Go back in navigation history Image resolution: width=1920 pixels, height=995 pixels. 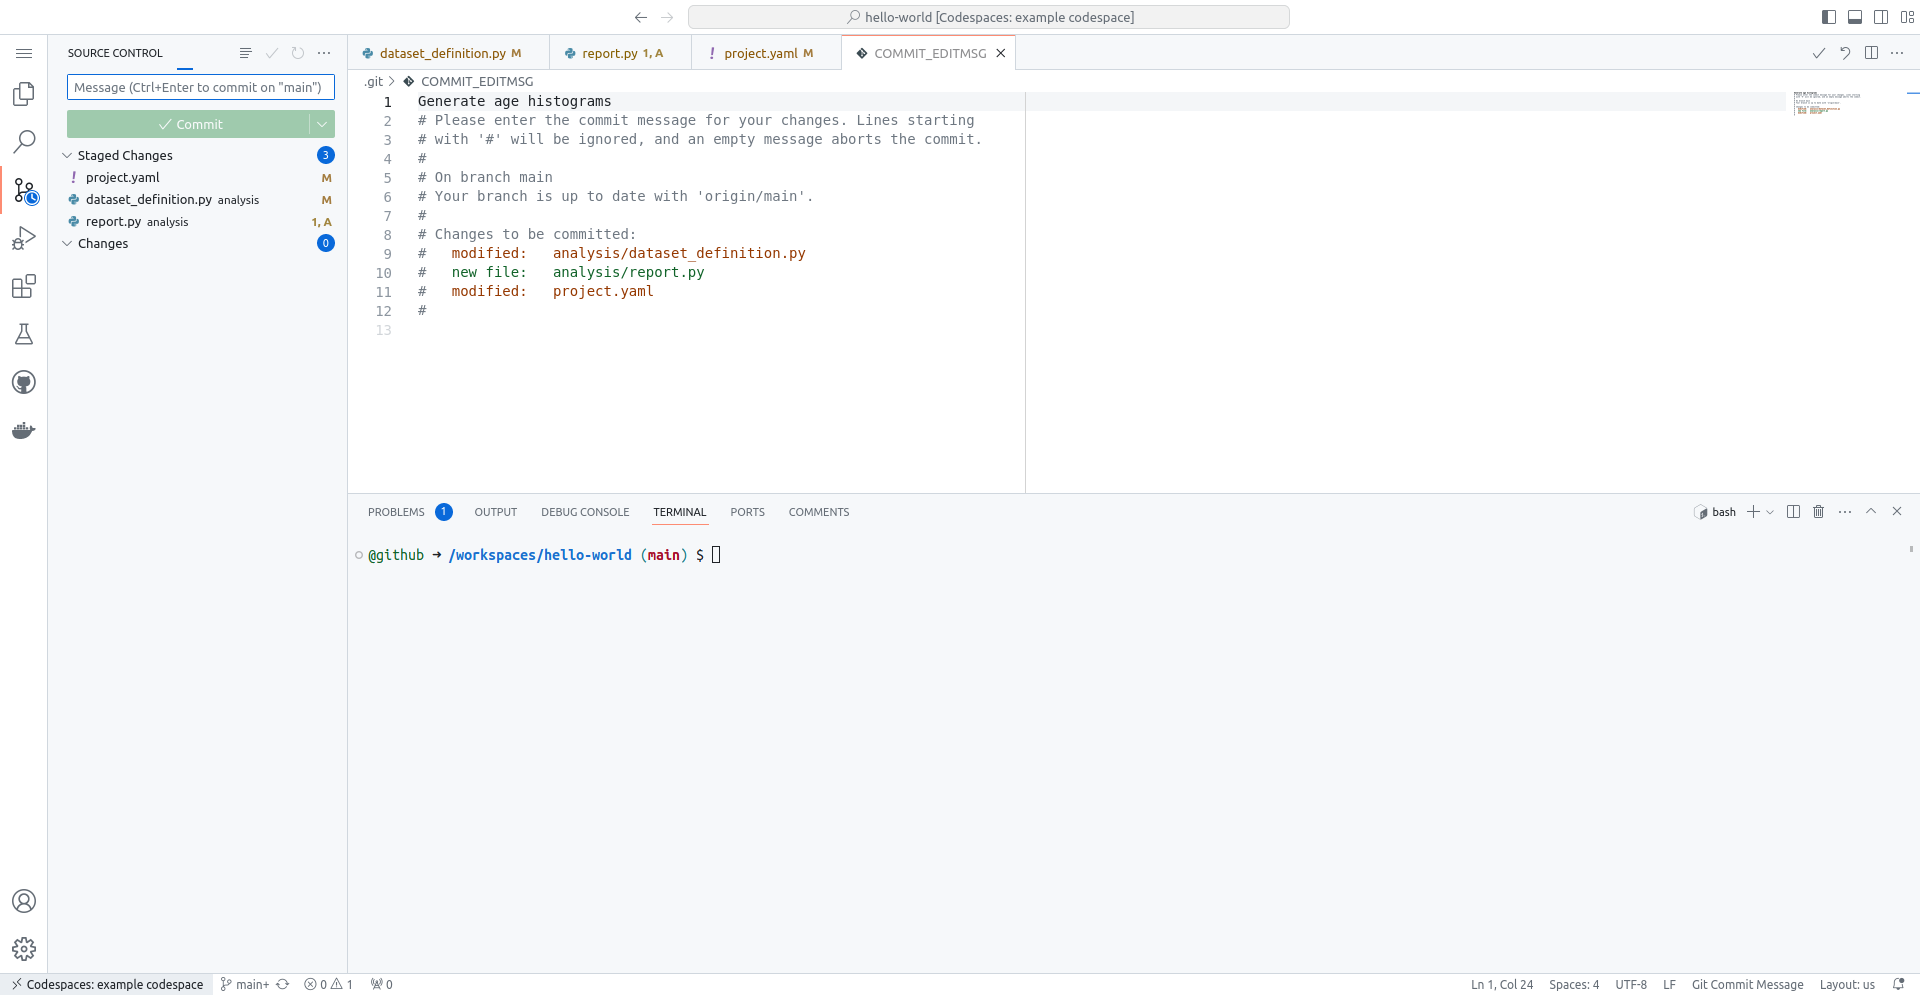click(x=641, y=17)
